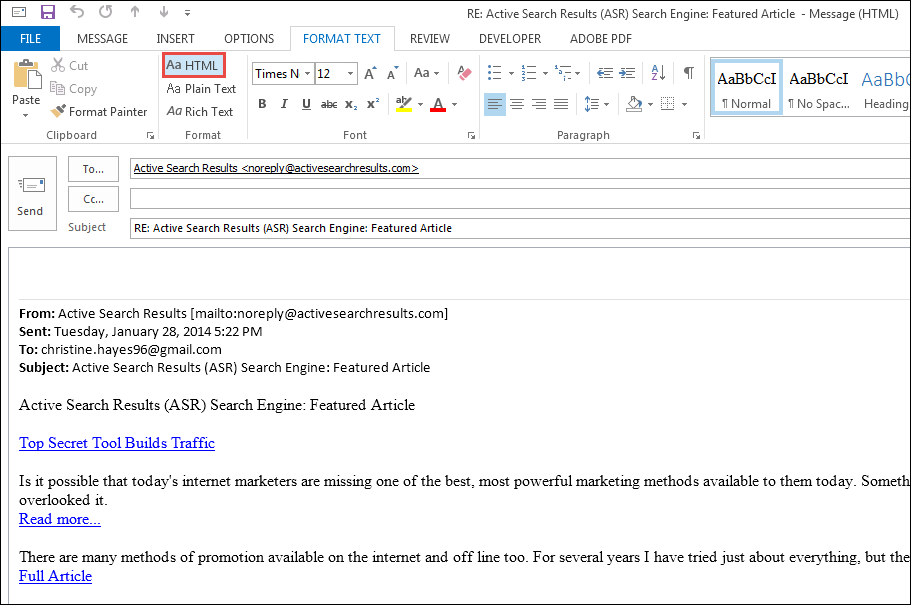This screenshot has height=605, width=911.
Task: Open Paragraph dialog launcher
Action: [x=696, y=135]
